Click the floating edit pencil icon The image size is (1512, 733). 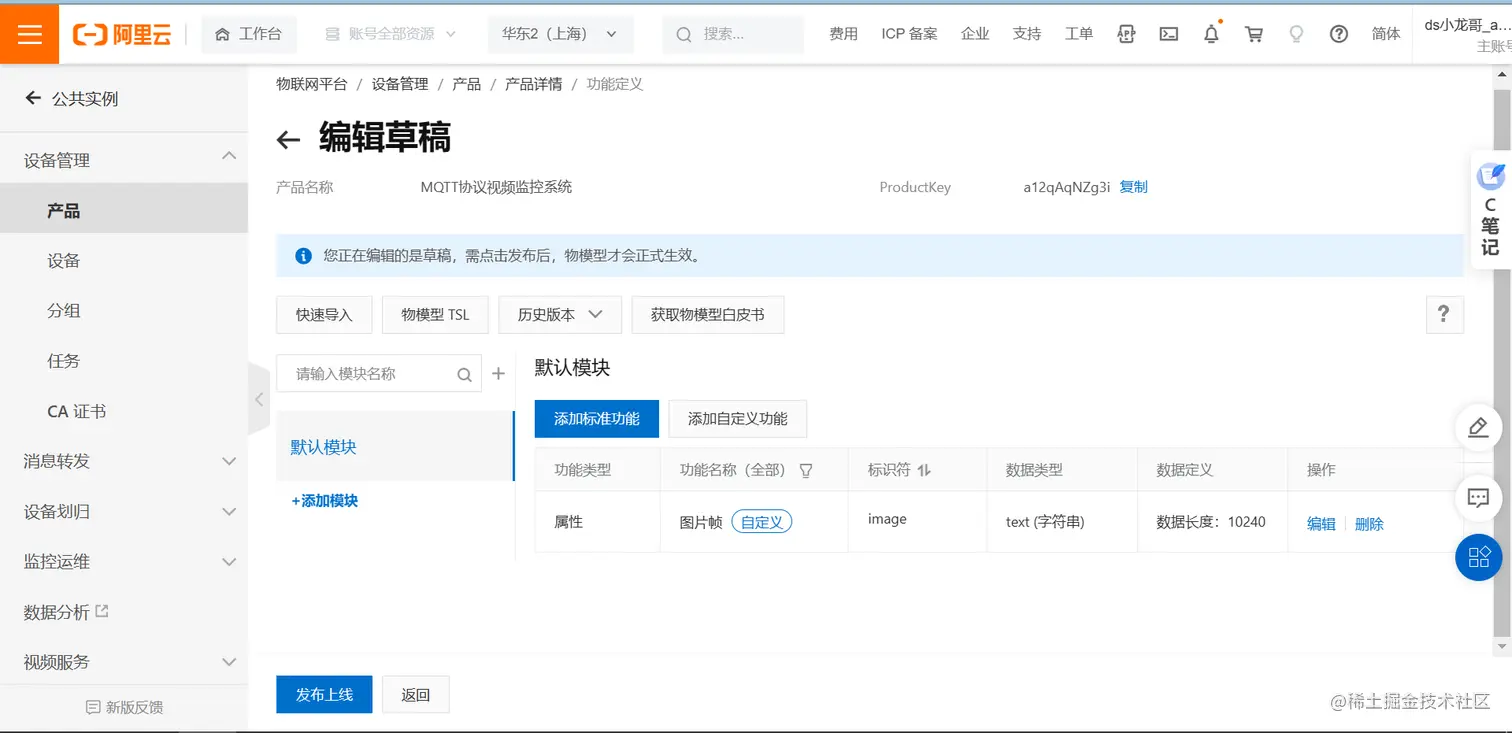click(1478, 427)
